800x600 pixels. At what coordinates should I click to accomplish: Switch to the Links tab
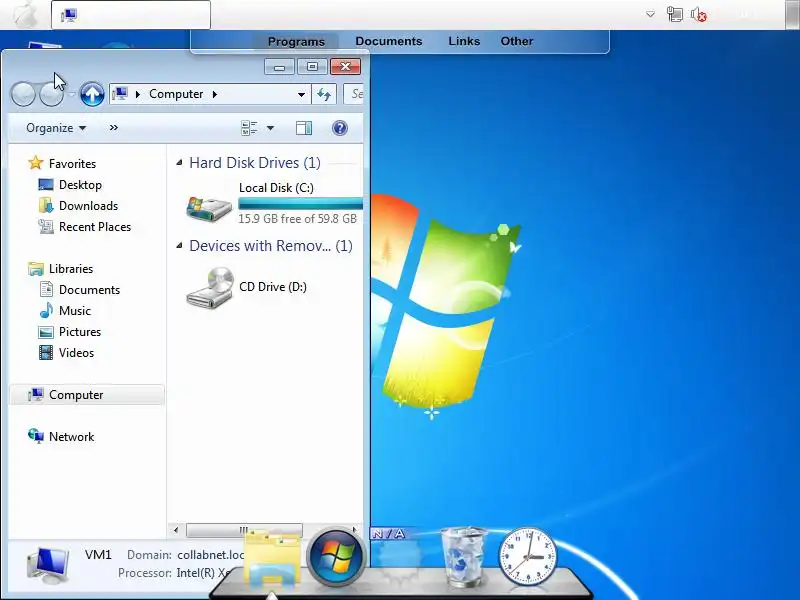click(464, 41)
